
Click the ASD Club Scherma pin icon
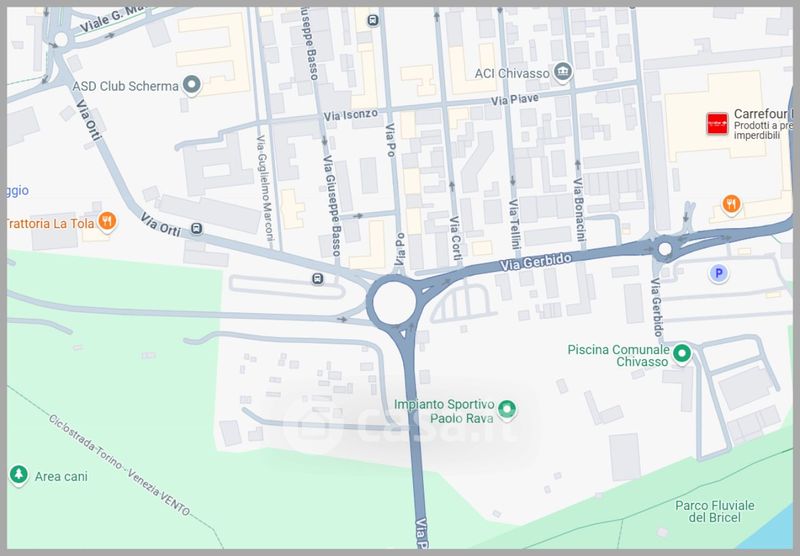pyautogui.click(x=192, y=85)
